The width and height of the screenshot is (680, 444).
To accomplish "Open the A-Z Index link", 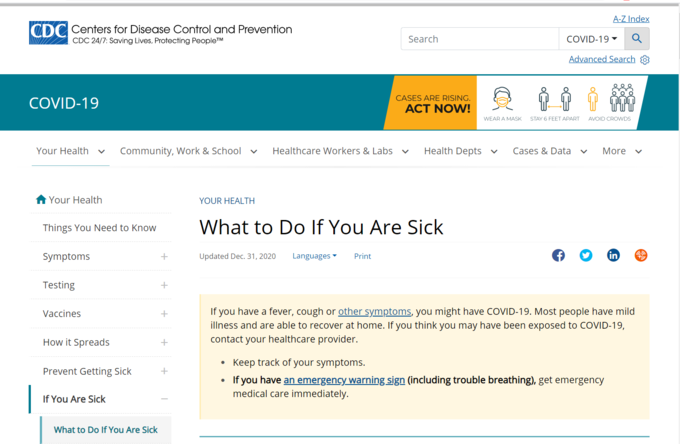I will click(631, 19).
